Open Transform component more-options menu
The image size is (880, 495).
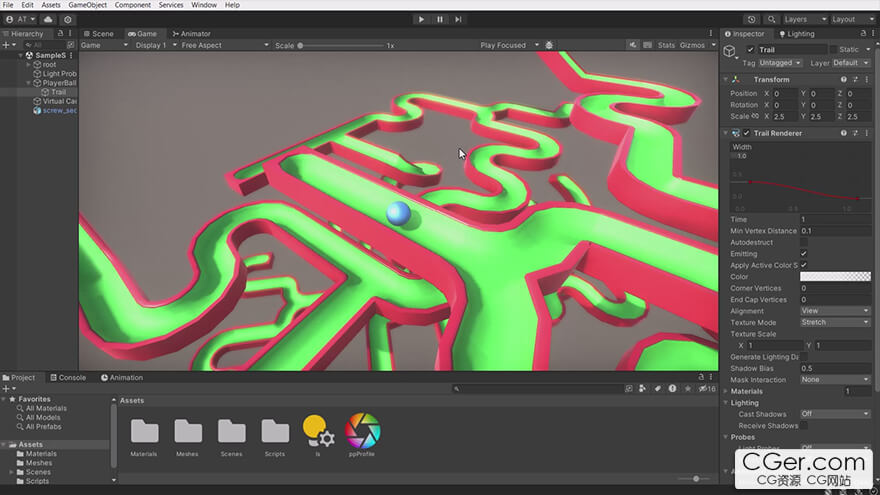pos(867,80)
